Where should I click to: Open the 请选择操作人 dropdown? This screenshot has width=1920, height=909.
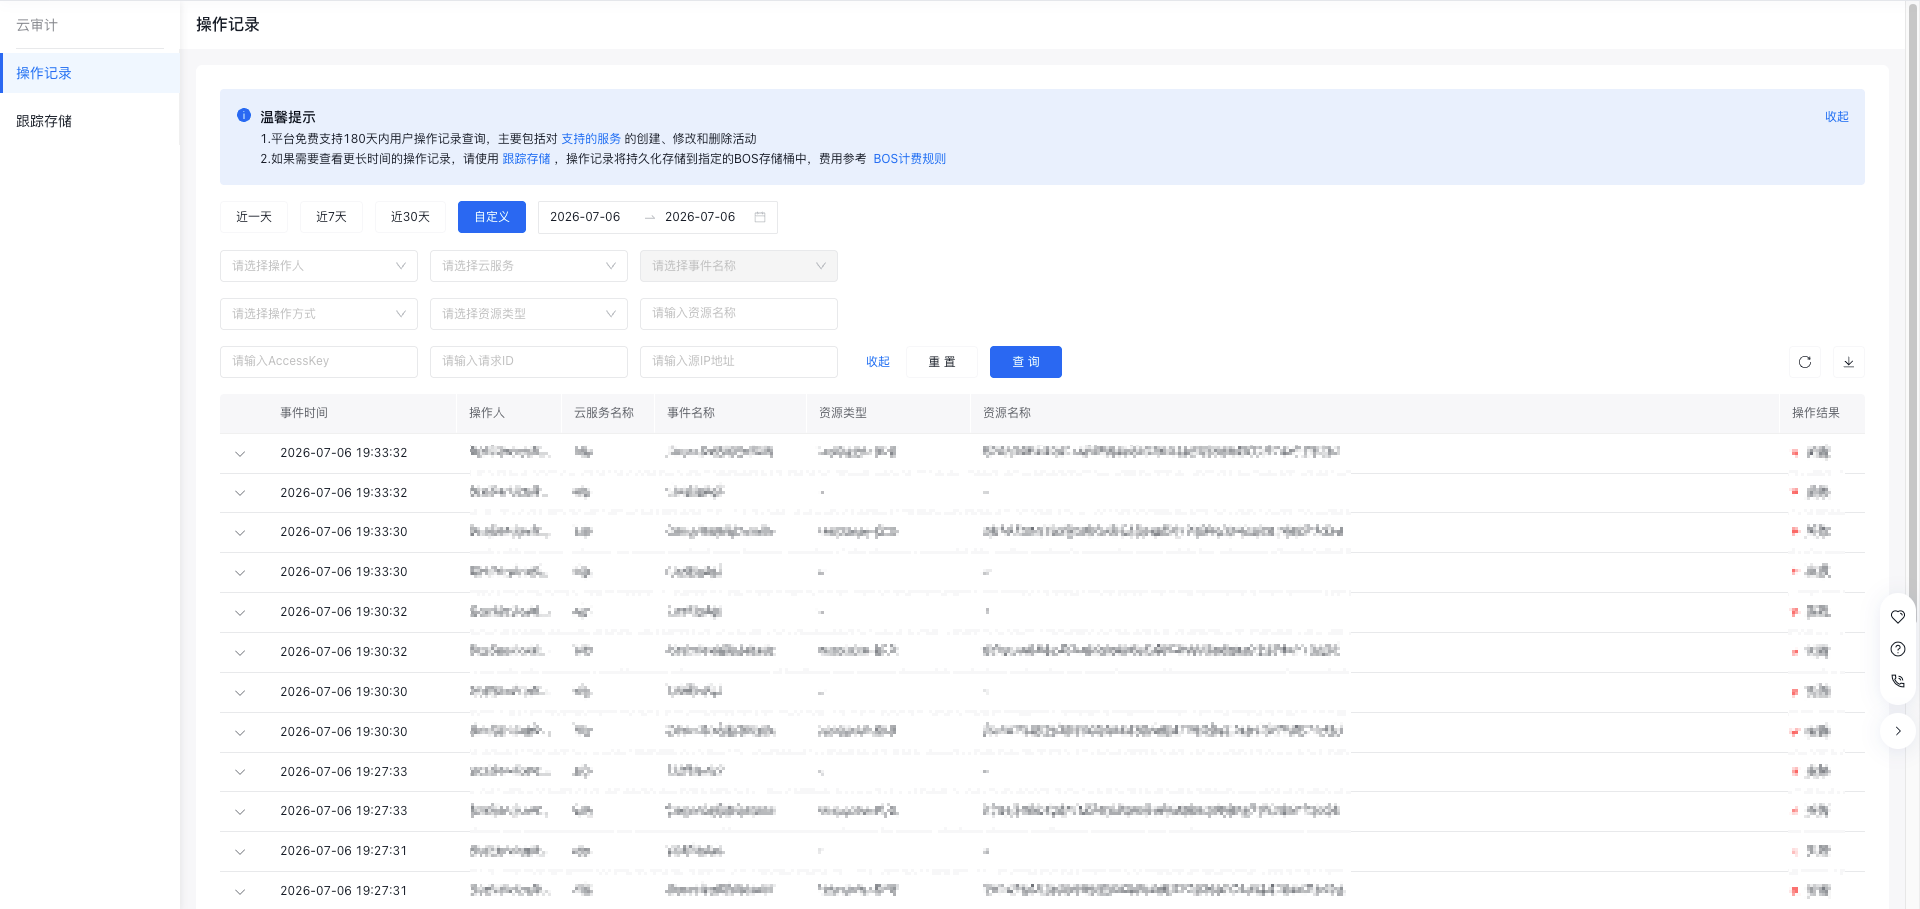(319, 266)
